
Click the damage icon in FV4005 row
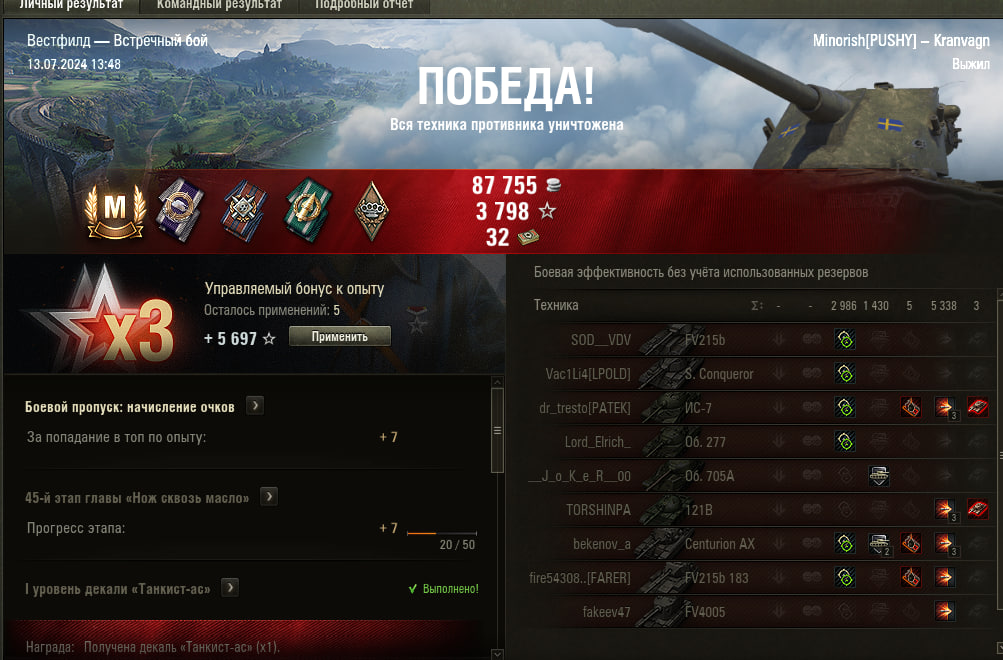pyautogui.click(x=944, y=611)
